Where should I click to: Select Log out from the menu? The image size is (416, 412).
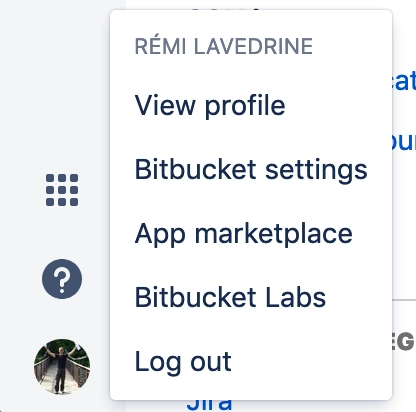point(251,361)
